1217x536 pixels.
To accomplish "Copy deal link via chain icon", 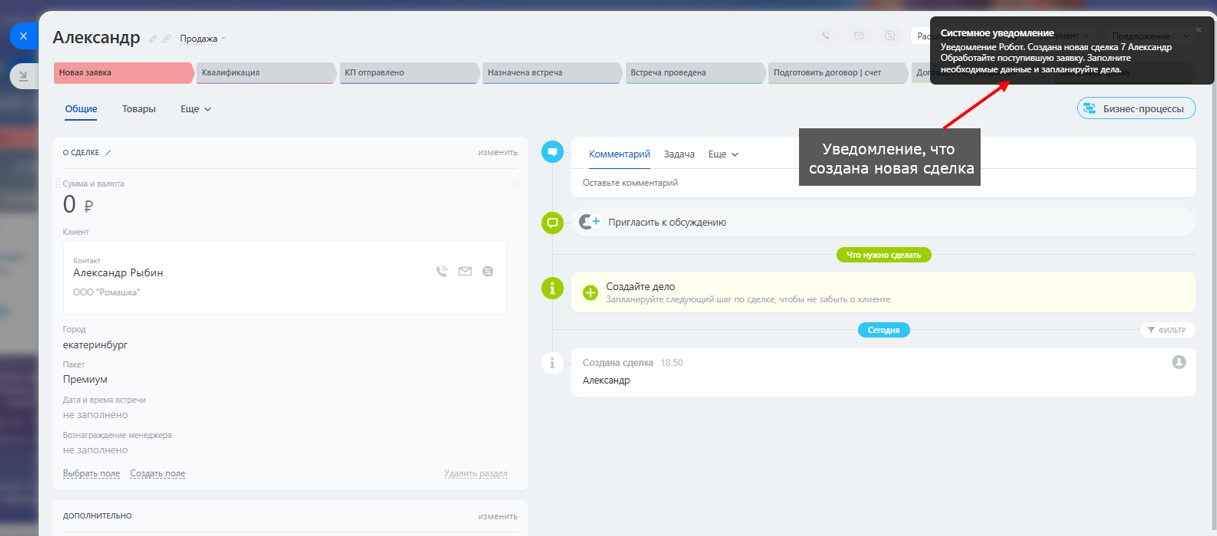I will pos(167,39).
